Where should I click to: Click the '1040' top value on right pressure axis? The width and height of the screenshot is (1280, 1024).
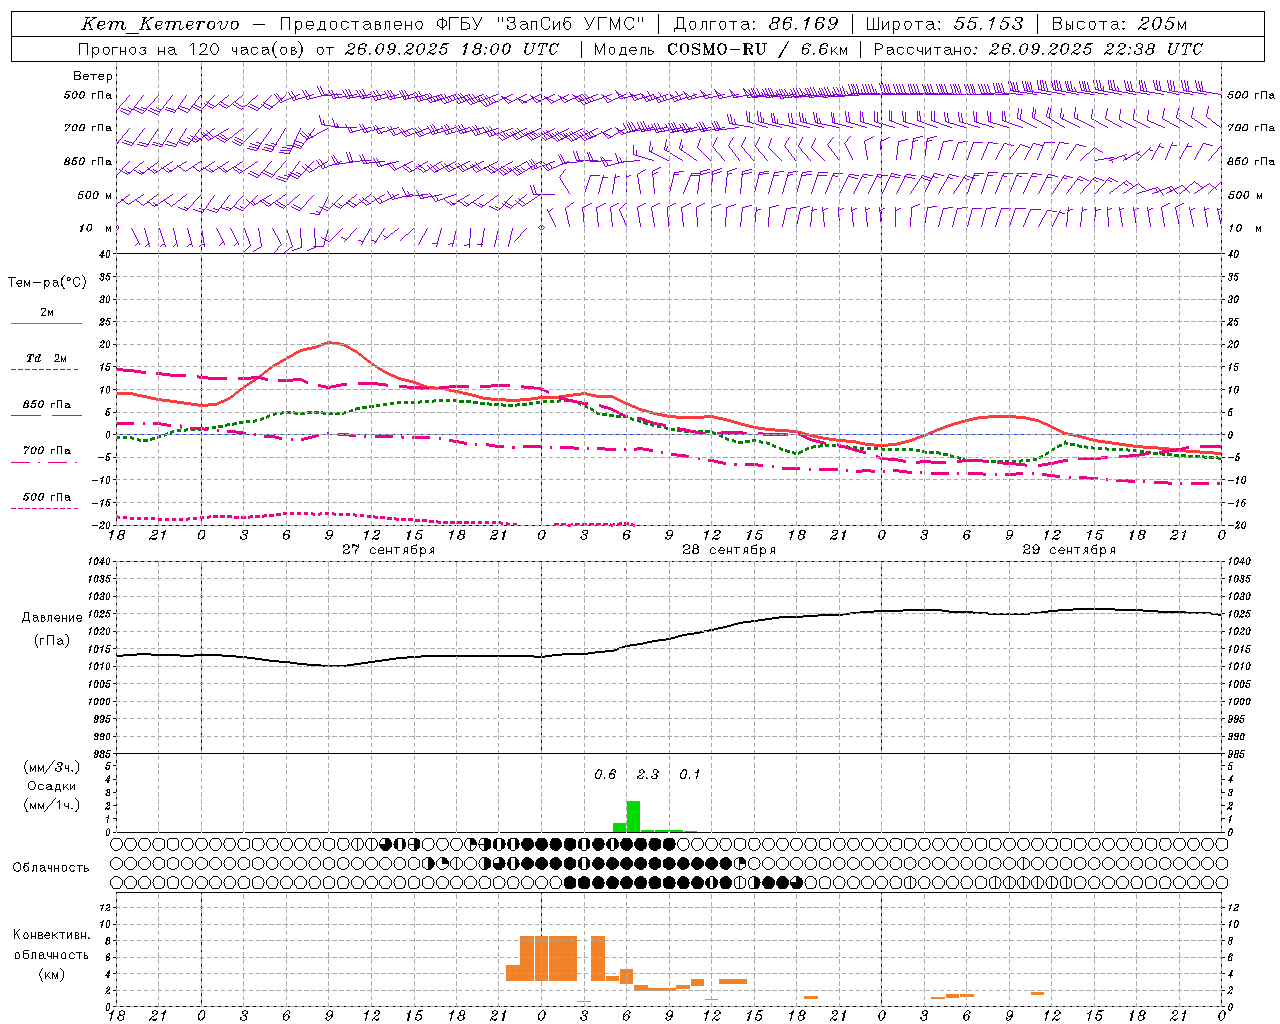point(1241,562)
